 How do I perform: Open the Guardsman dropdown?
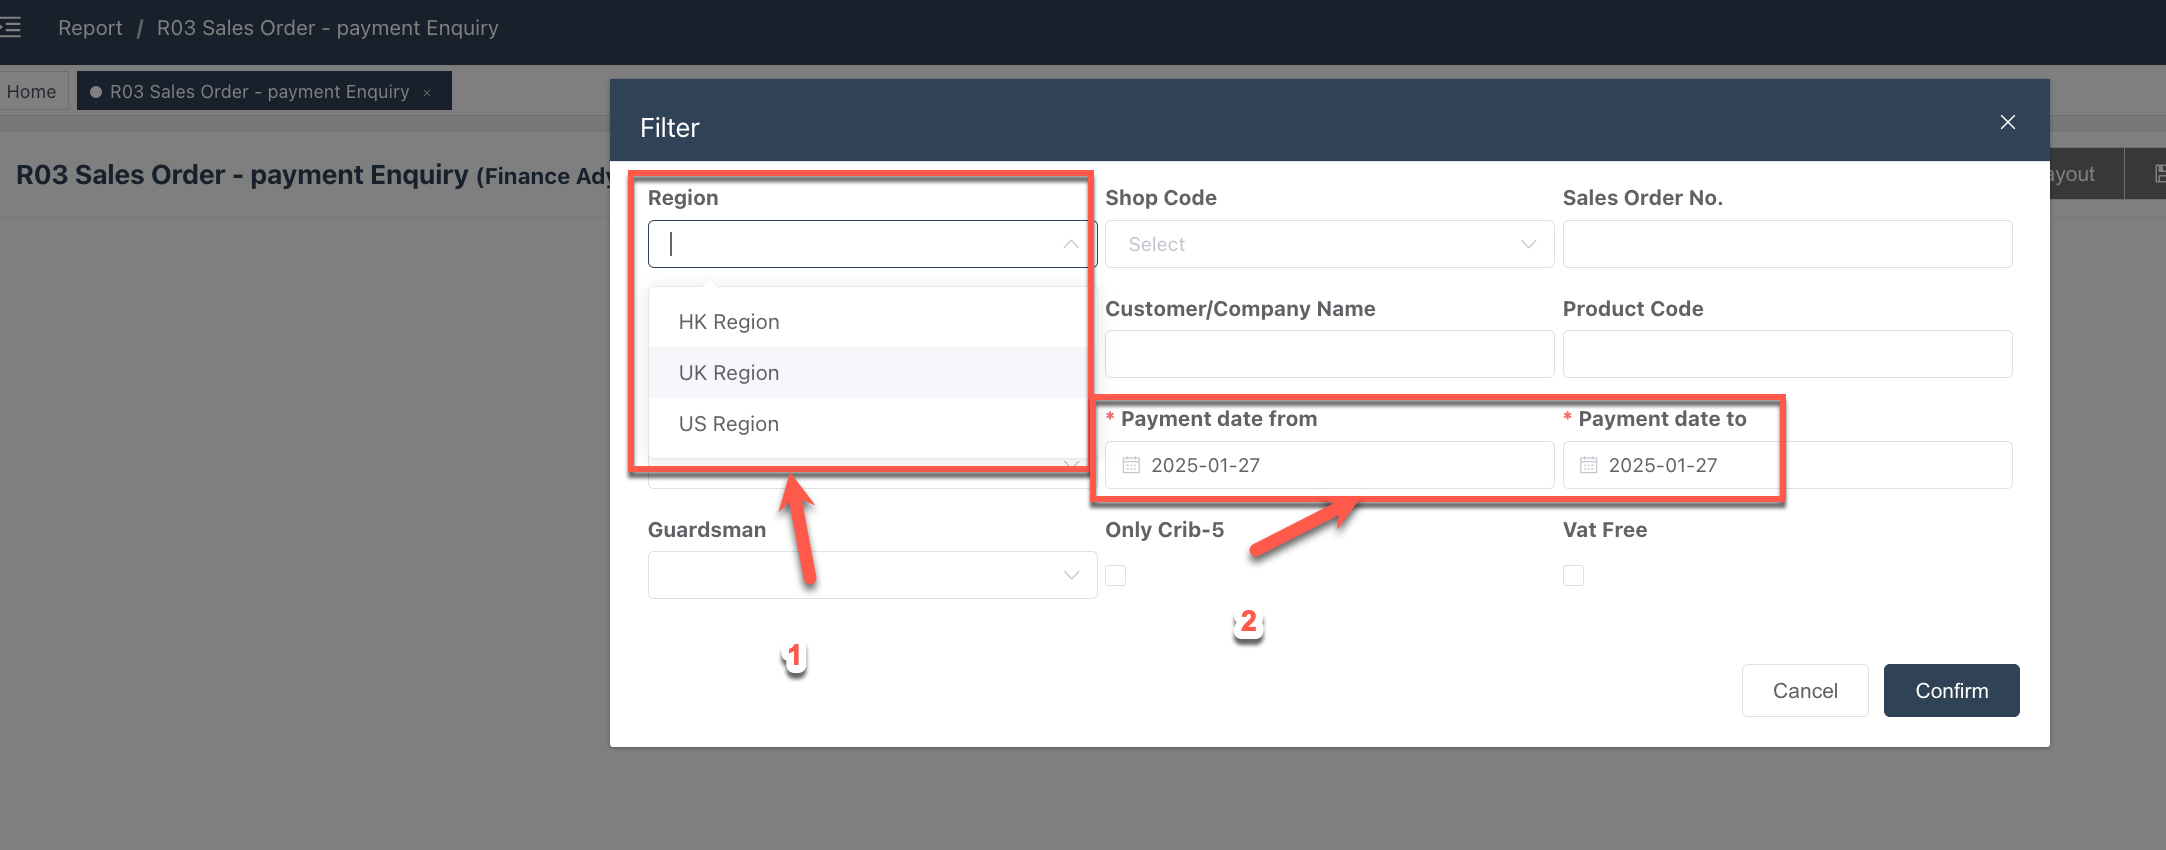pyautogui.click(x=1071, y=575)
